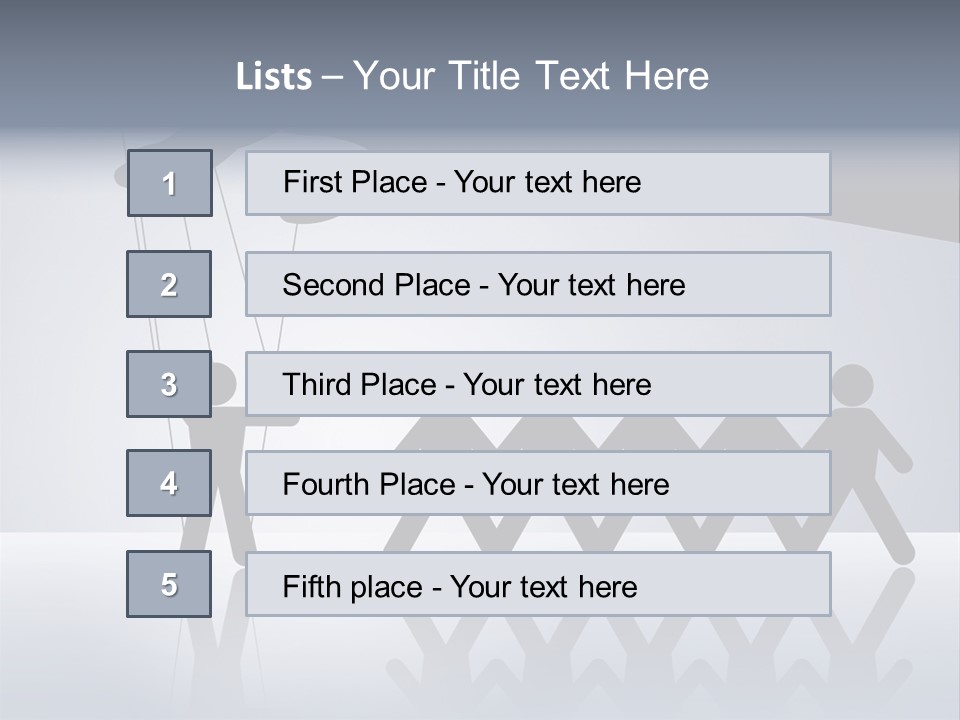Pick the number 3 box
This screenshot has height=720, width=960.
pyautogui.click(x=169, y=384)
